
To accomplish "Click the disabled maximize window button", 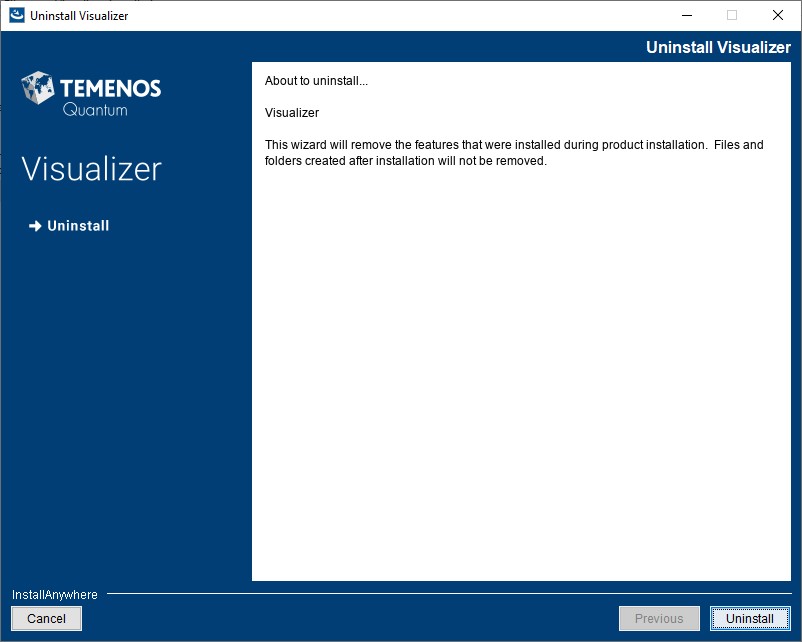I will coord(732,15).
